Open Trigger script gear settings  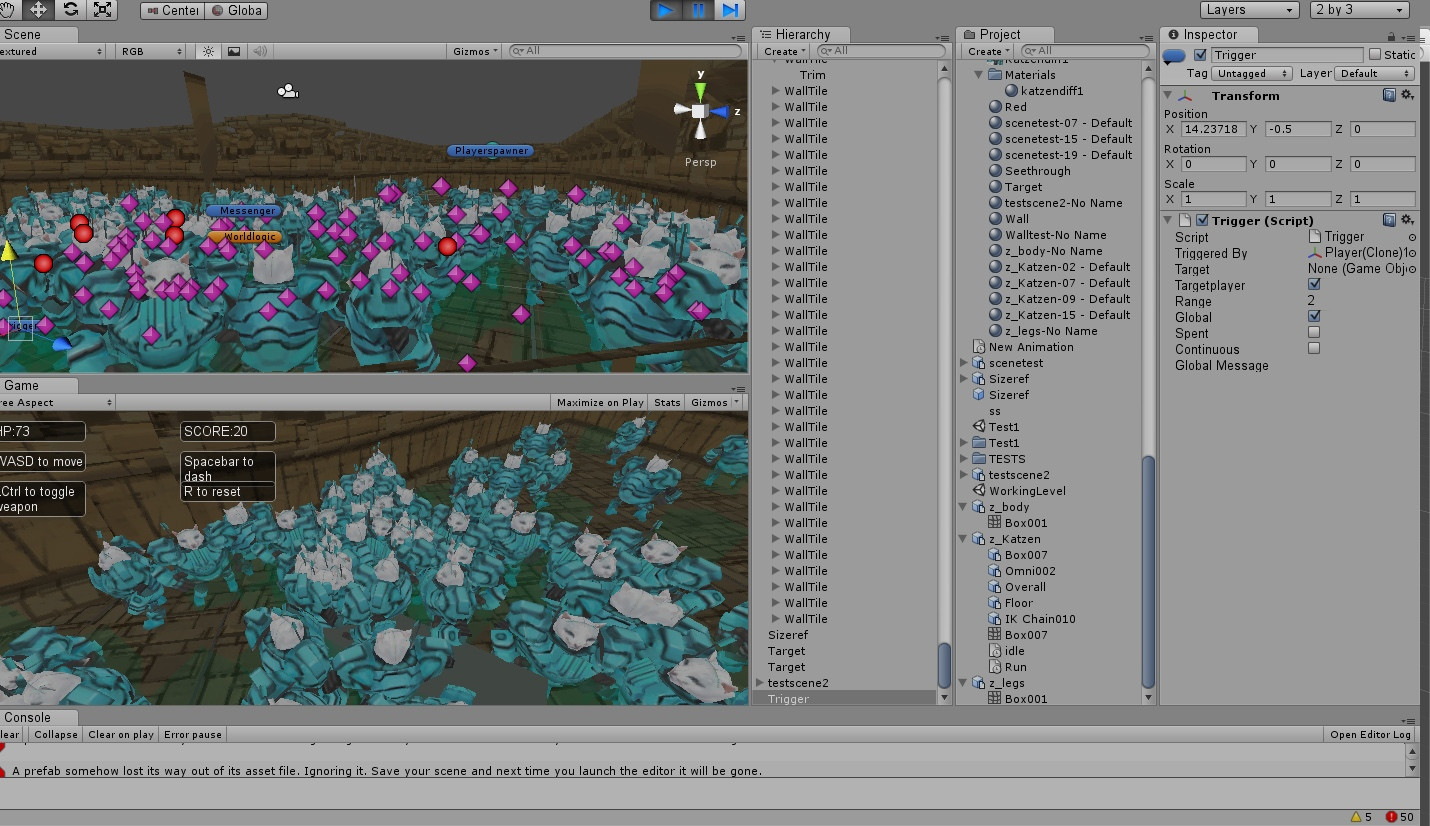[x=1407, y=220]
